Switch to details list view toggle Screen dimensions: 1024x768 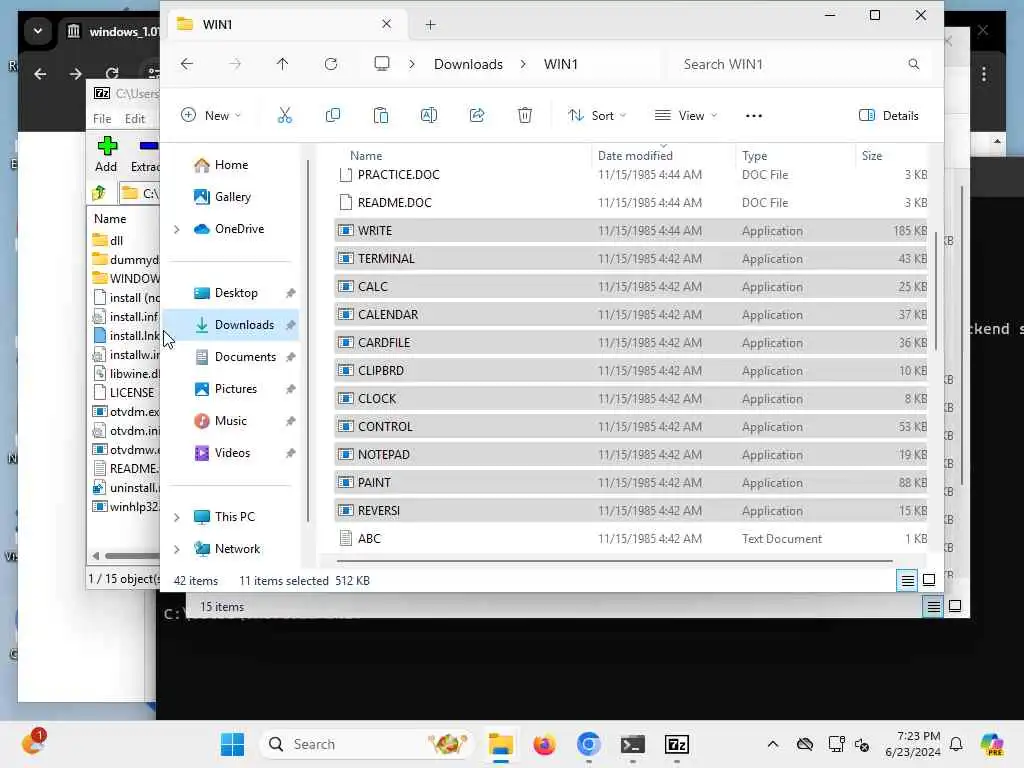tap(907, 580)
